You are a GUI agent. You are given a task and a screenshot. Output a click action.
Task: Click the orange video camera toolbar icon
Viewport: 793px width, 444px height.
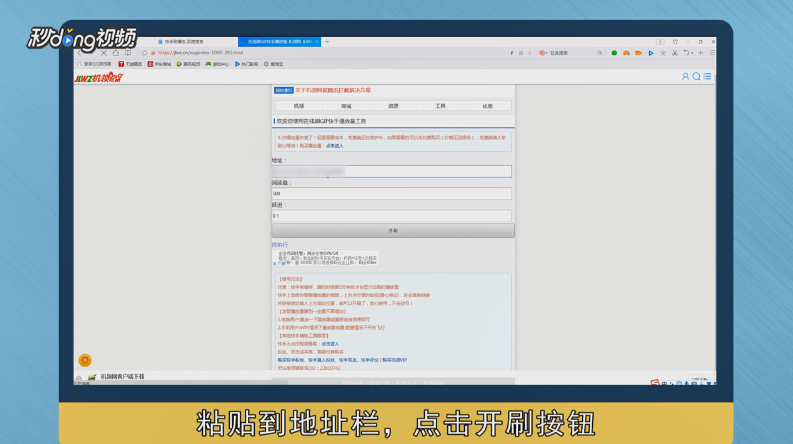click(638, 53)
